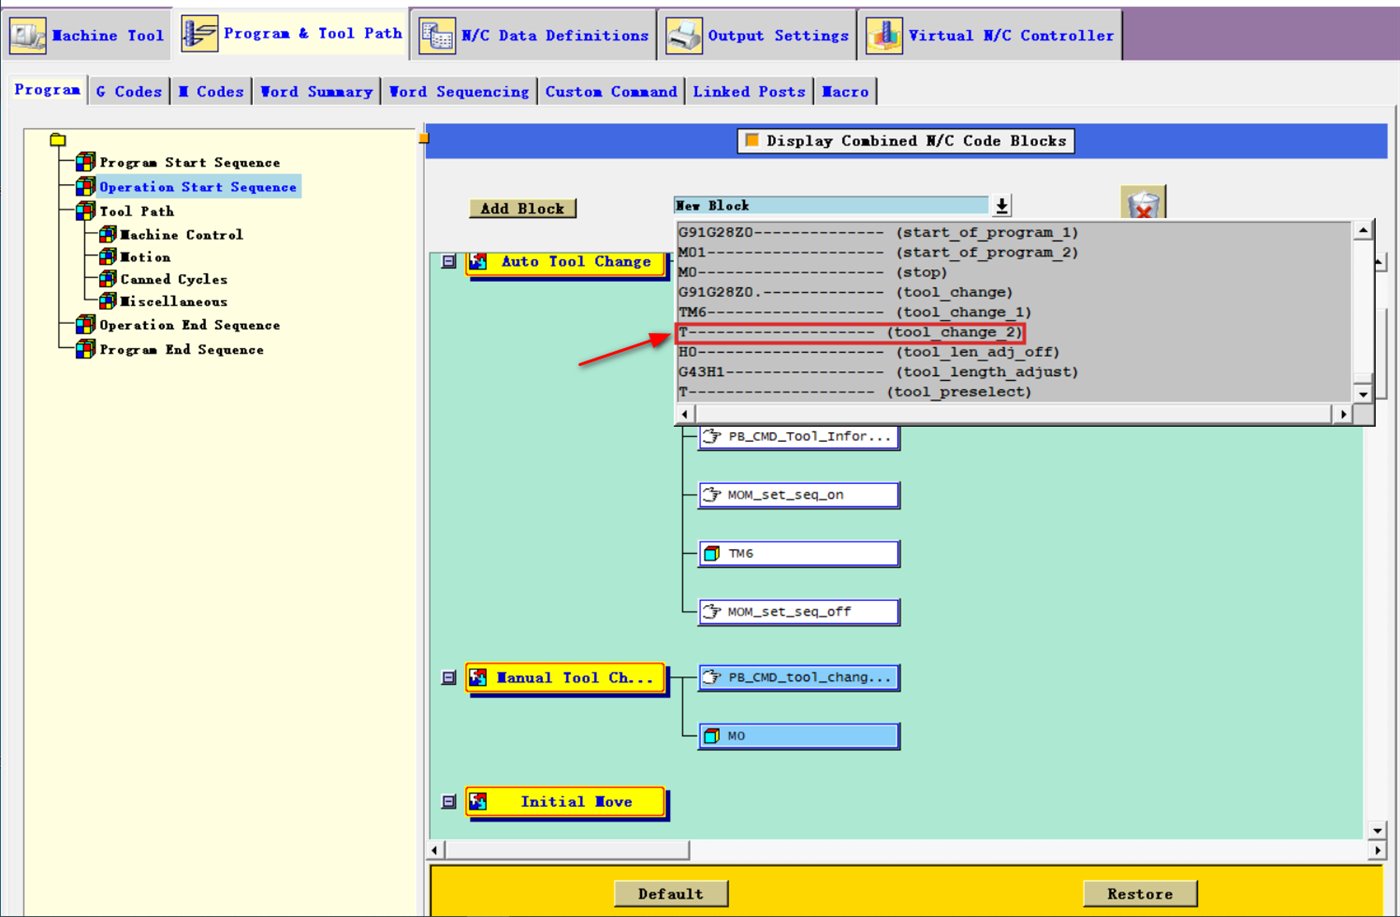This screenshot has width=1400, height=917.
Task: Collapse the Auto Tool Change event
Action: click(449, 262)
